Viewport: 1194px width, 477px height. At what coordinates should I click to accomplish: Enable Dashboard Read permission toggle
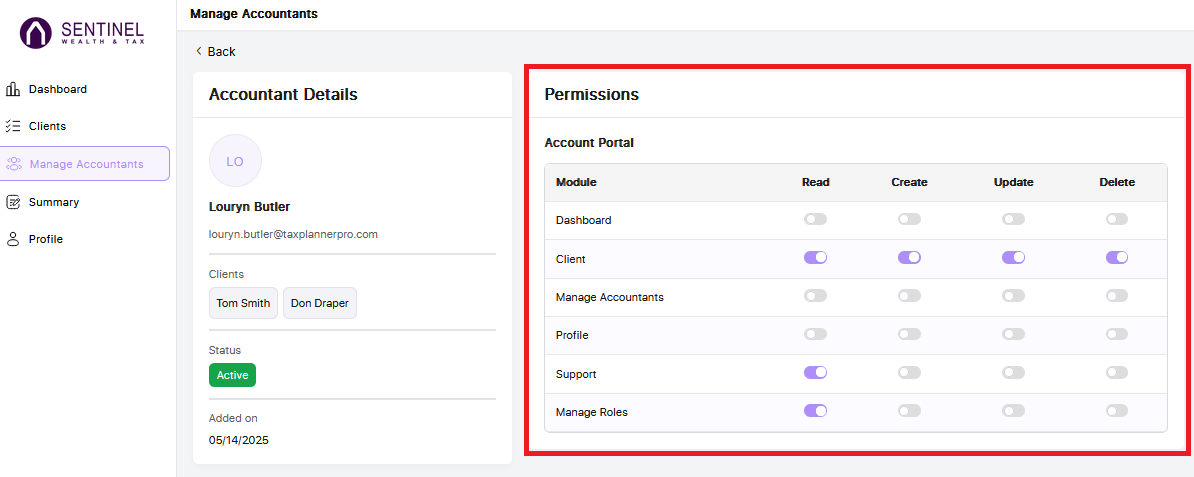(816, 219)
